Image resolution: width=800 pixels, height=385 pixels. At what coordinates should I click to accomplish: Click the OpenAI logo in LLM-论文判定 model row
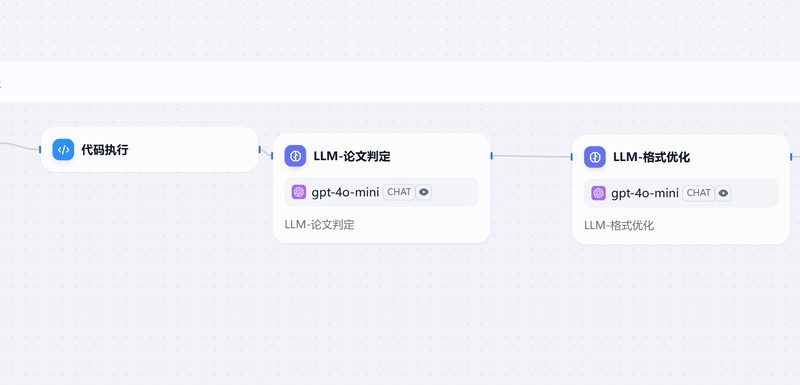[298, 192]
